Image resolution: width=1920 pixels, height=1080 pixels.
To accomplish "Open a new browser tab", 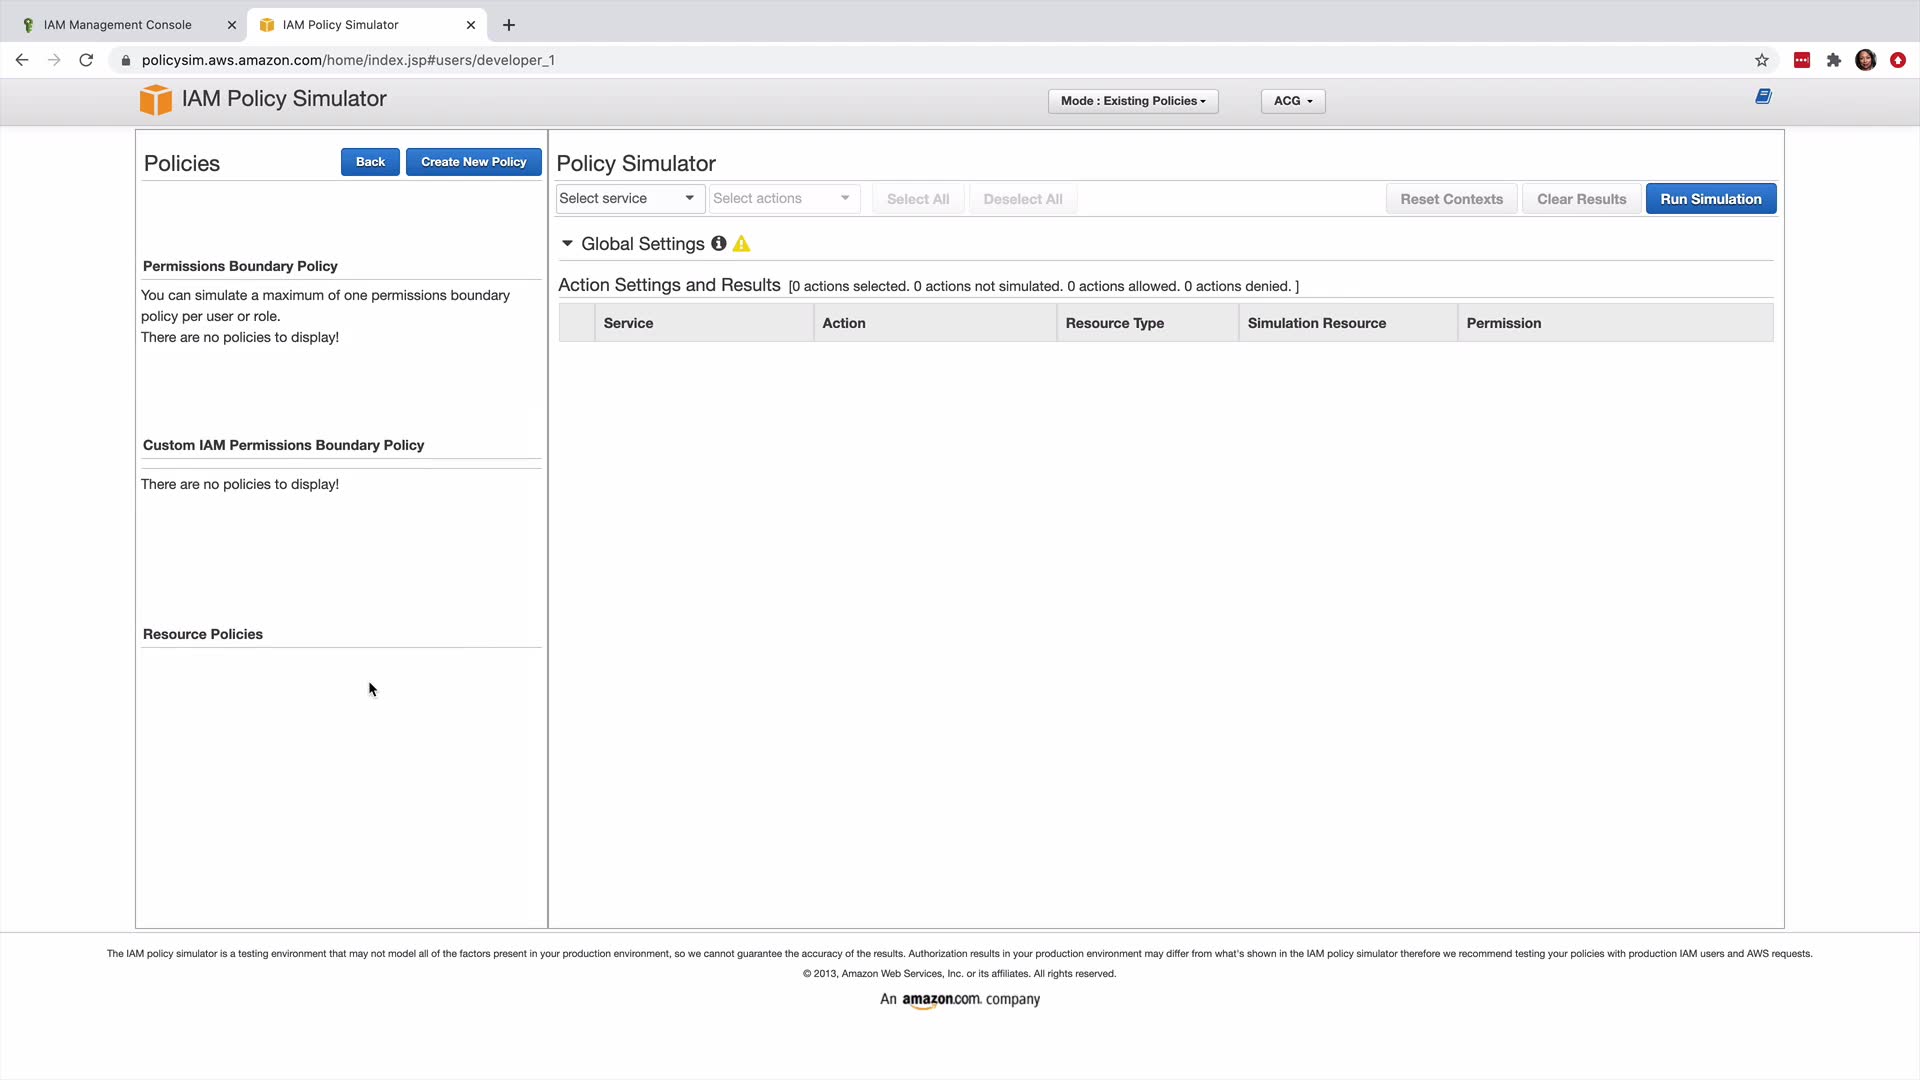I will (508, 25).
